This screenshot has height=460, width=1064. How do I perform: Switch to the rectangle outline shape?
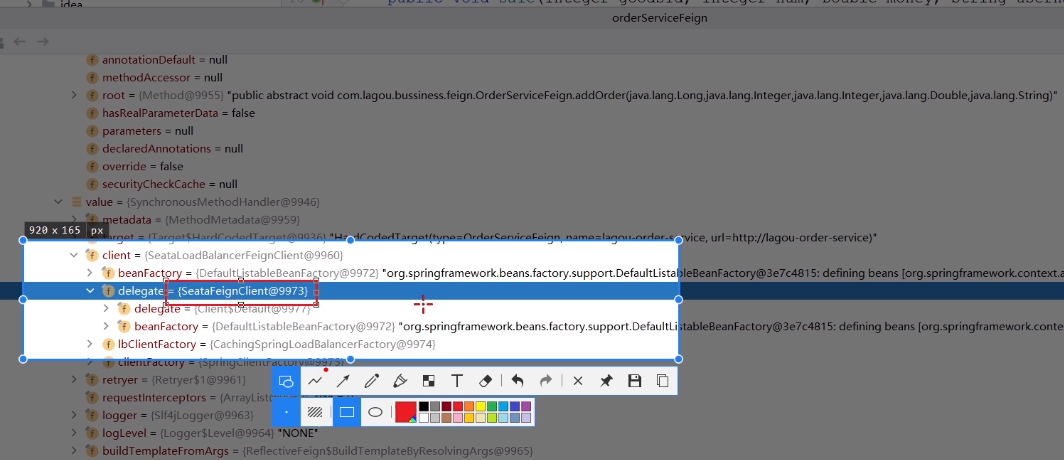click(x=347, y=412)
